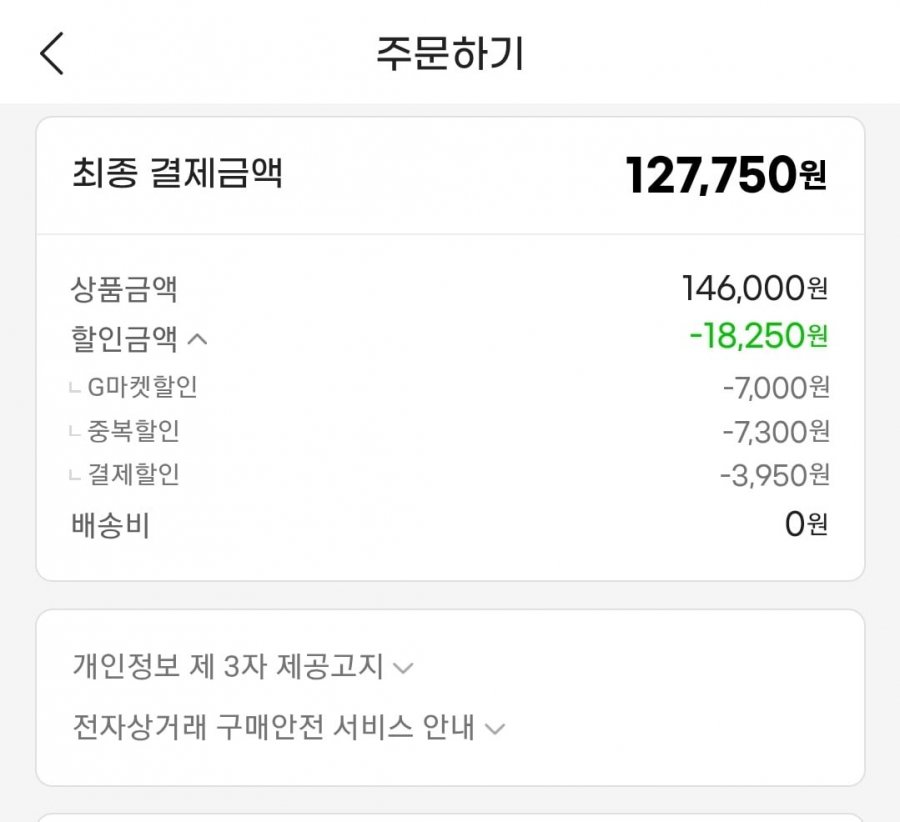Tap the back arrow icon

[x=52, y=53]
